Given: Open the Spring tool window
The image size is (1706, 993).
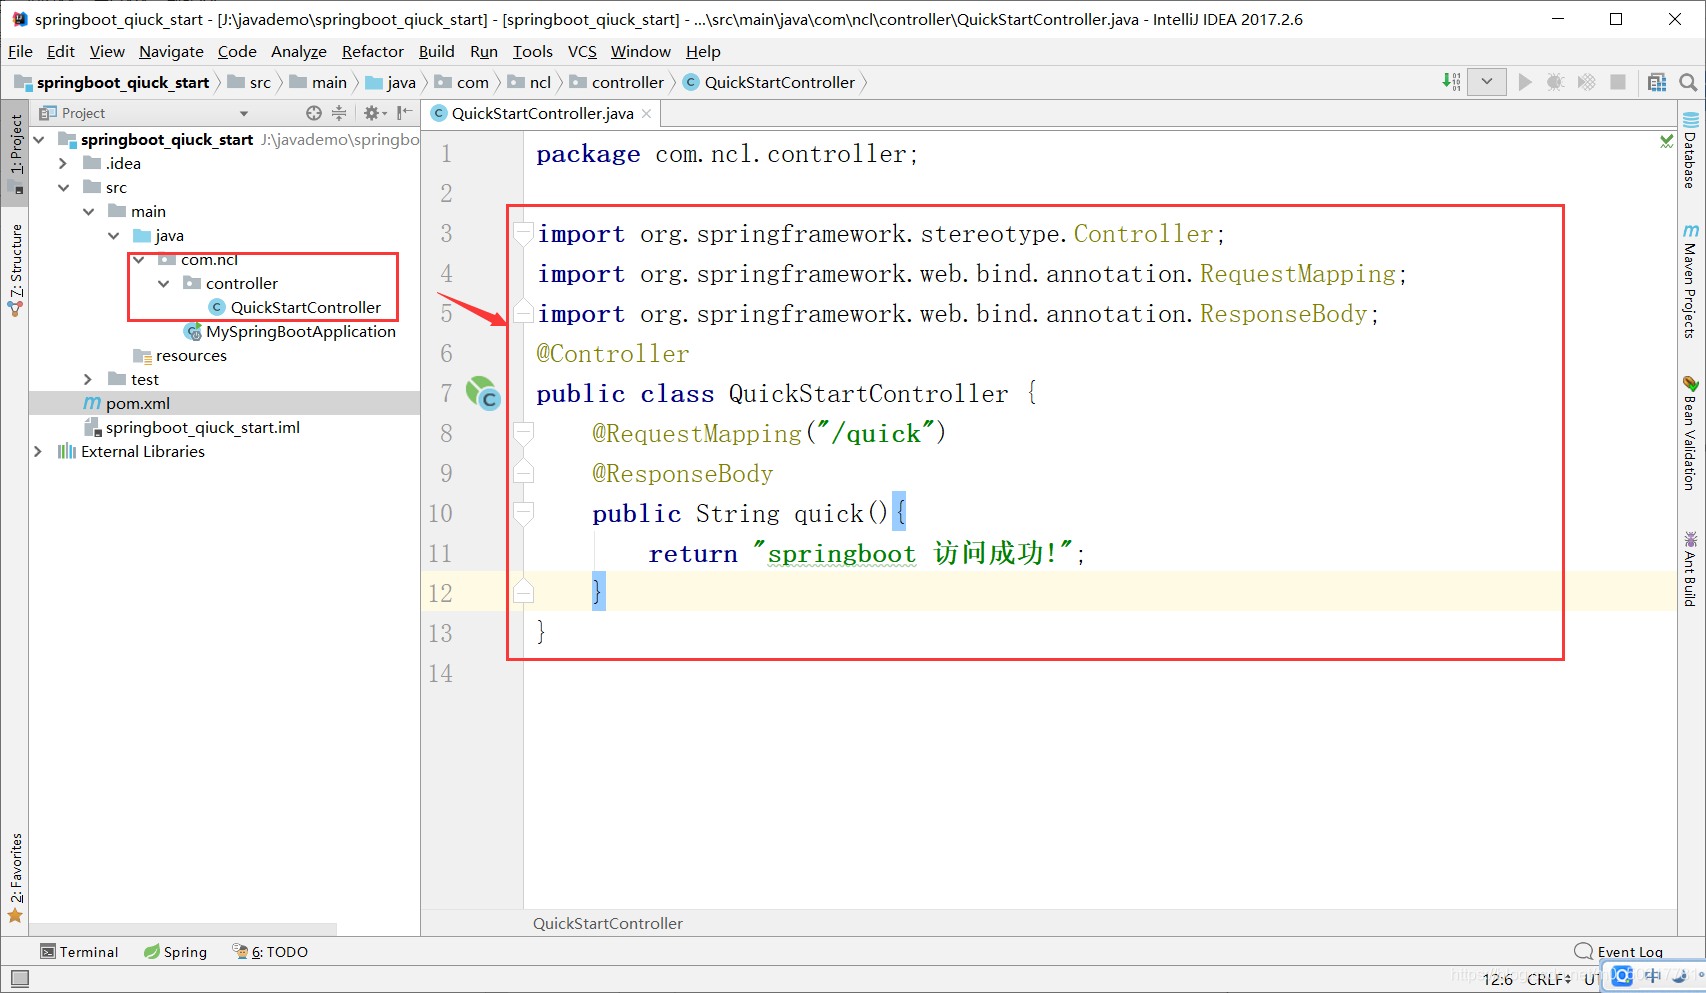Looking at the screenshot, I should click(x=175, y=952).
